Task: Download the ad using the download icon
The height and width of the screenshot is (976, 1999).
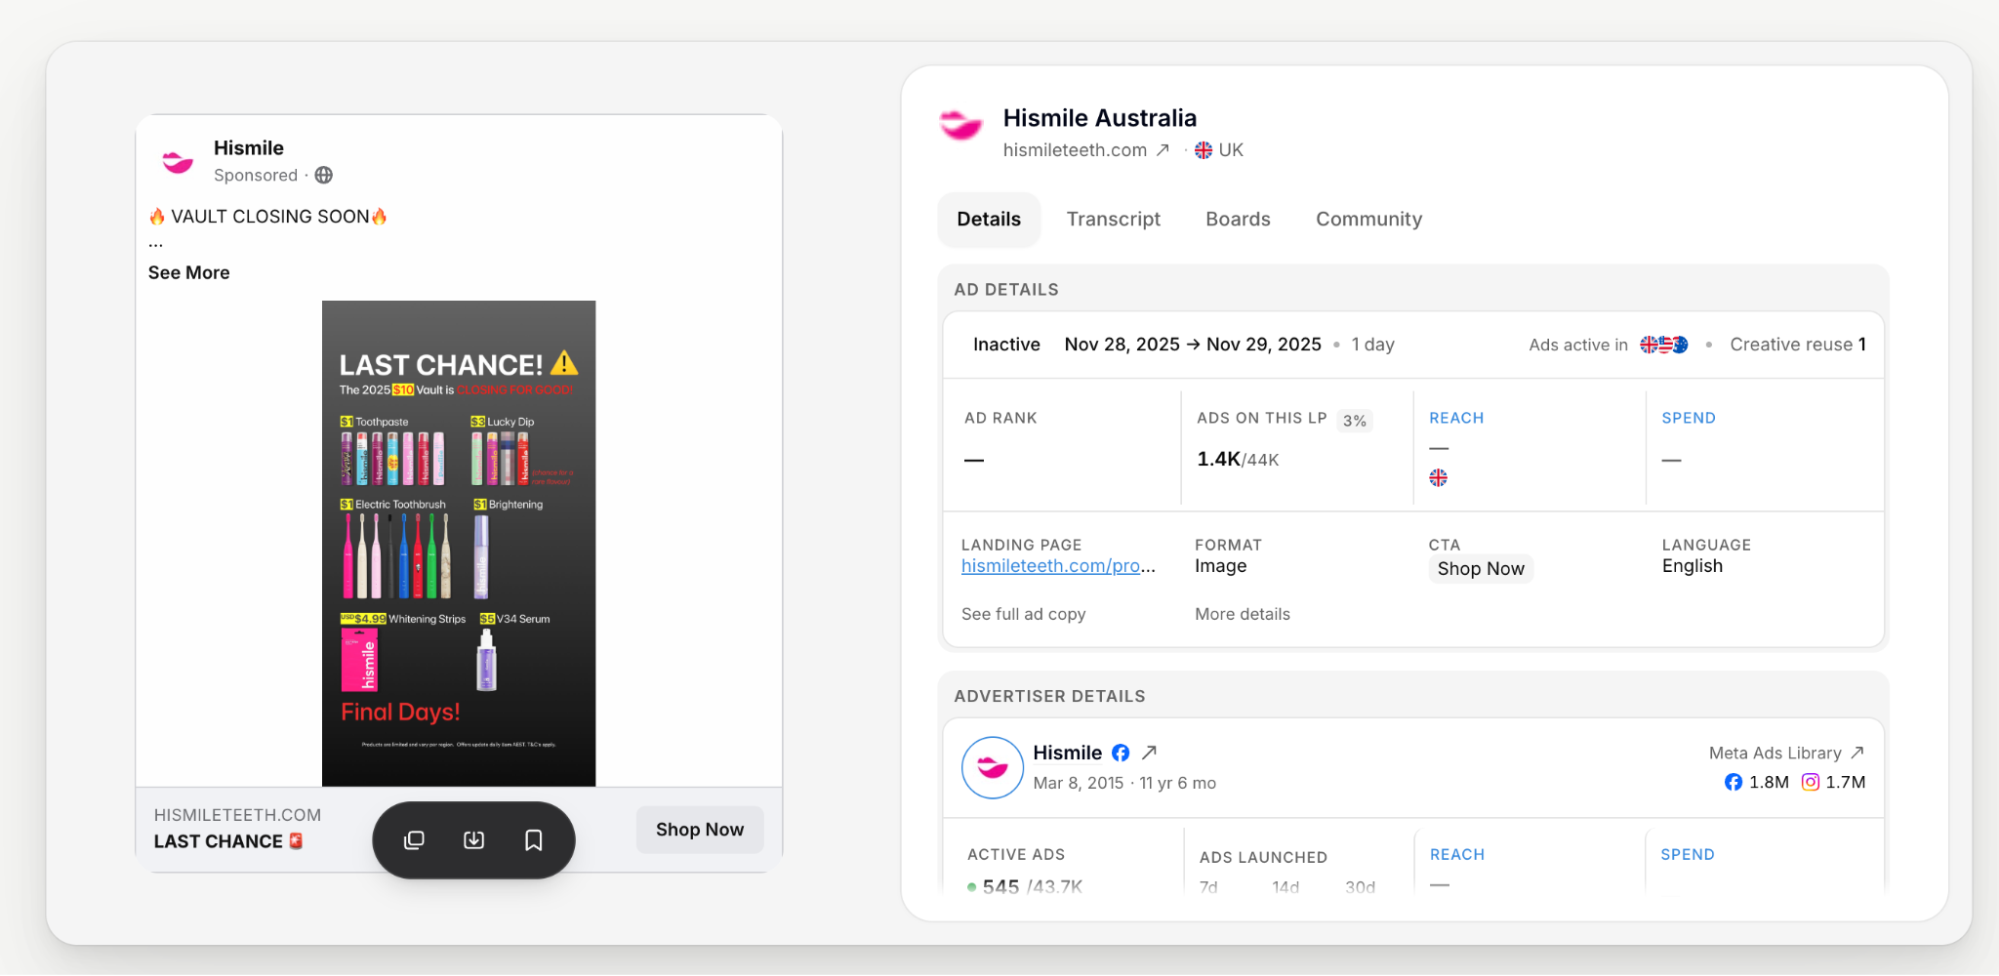Action: [x=474, y=840]
